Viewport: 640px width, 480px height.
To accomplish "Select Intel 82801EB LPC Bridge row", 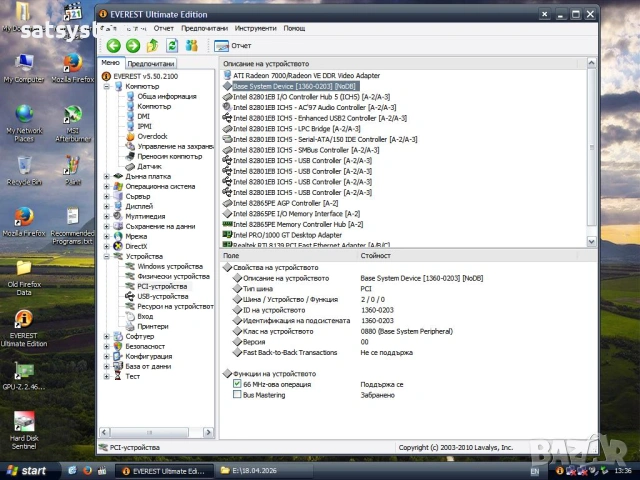I will 296,129.
